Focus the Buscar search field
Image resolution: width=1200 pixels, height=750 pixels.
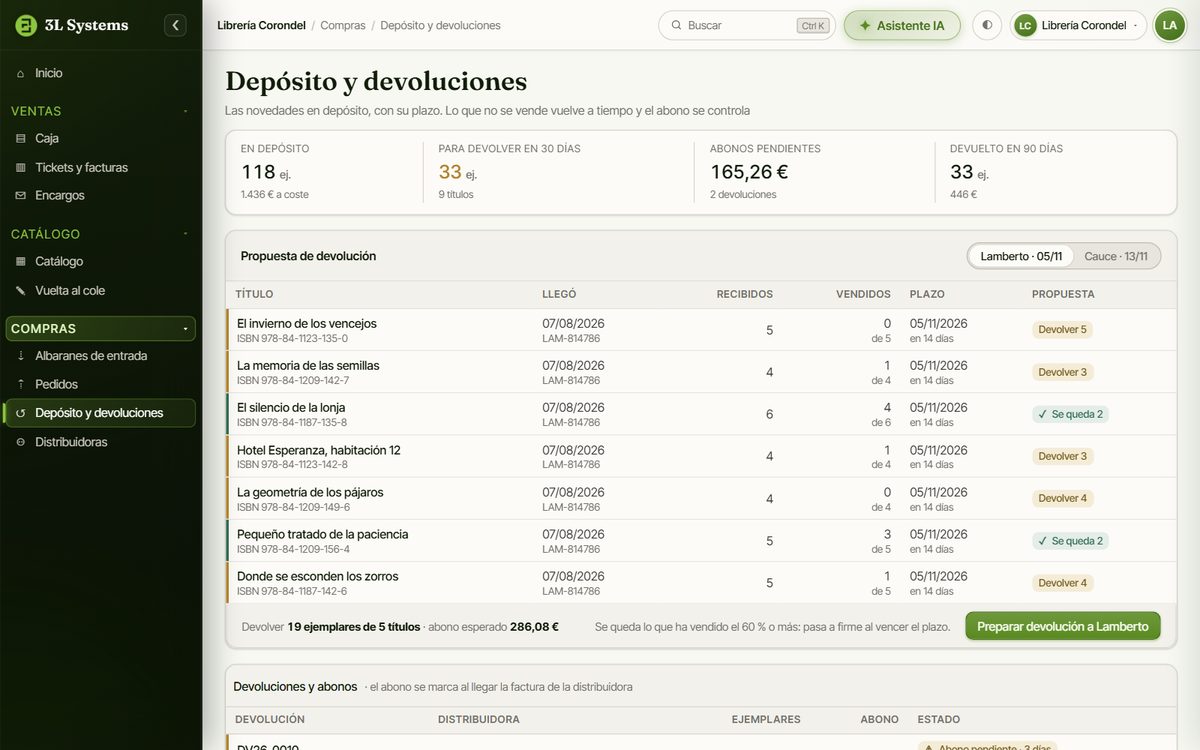pyautogui.click(x=747, y=25)
